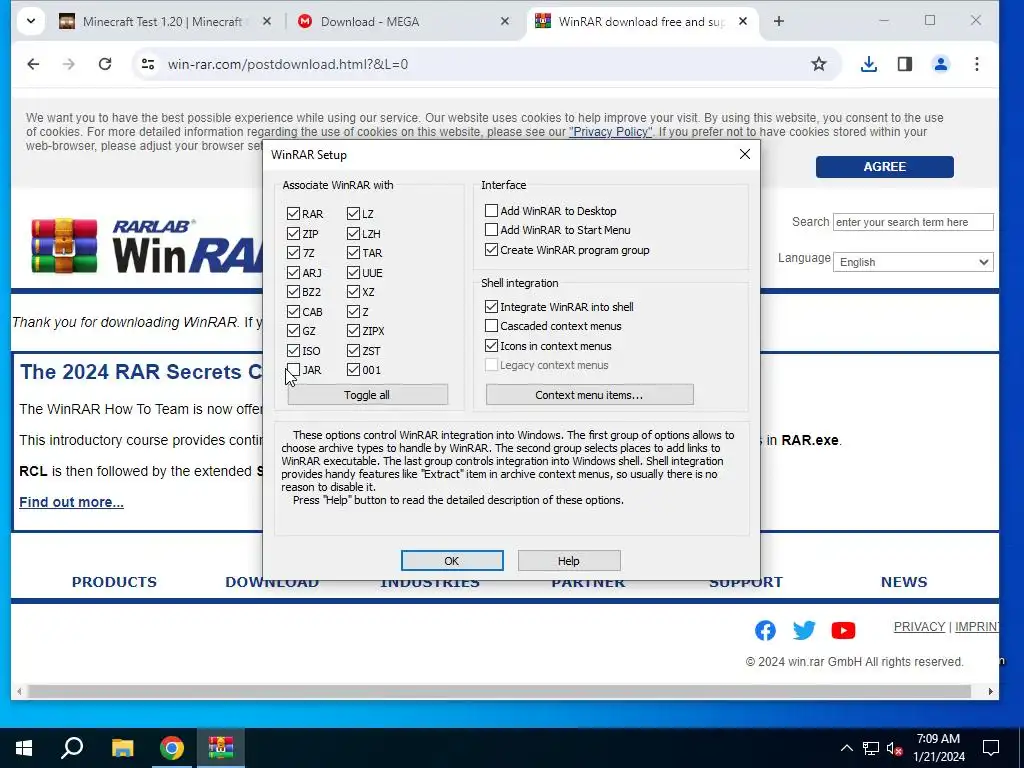Viewport: 1024px width, 768px height.
Task: Toggle ARJ association checkbox
Action: tap(293, 272)
